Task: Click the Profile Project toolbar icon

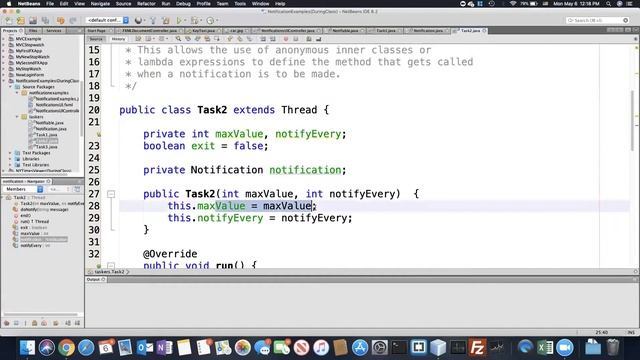Action: coord(210,20)
